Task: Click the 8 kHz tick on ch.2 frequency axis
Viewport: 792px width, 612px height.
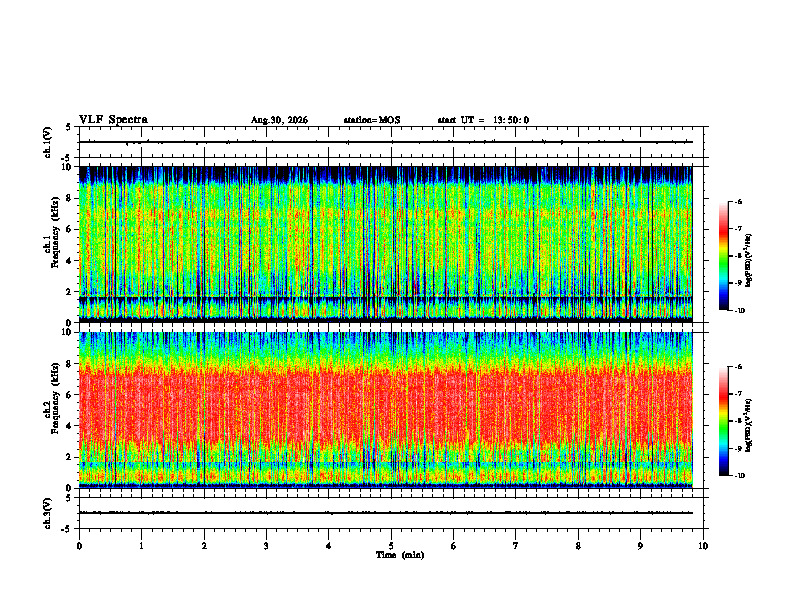Action: click(72, 364)
